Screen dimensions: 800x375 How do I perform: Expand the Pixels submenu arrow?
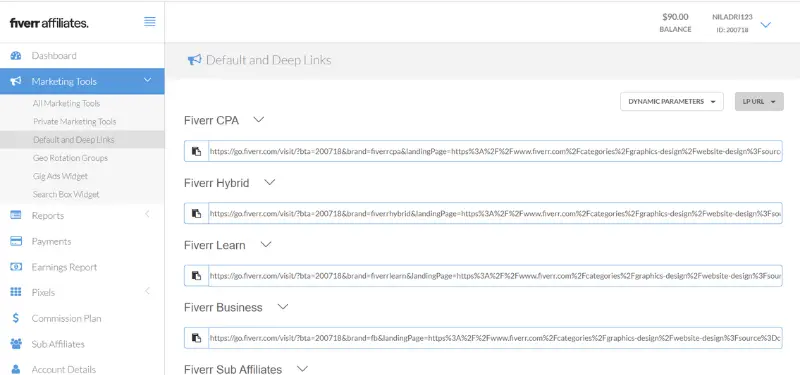click(x=147, y=291)
